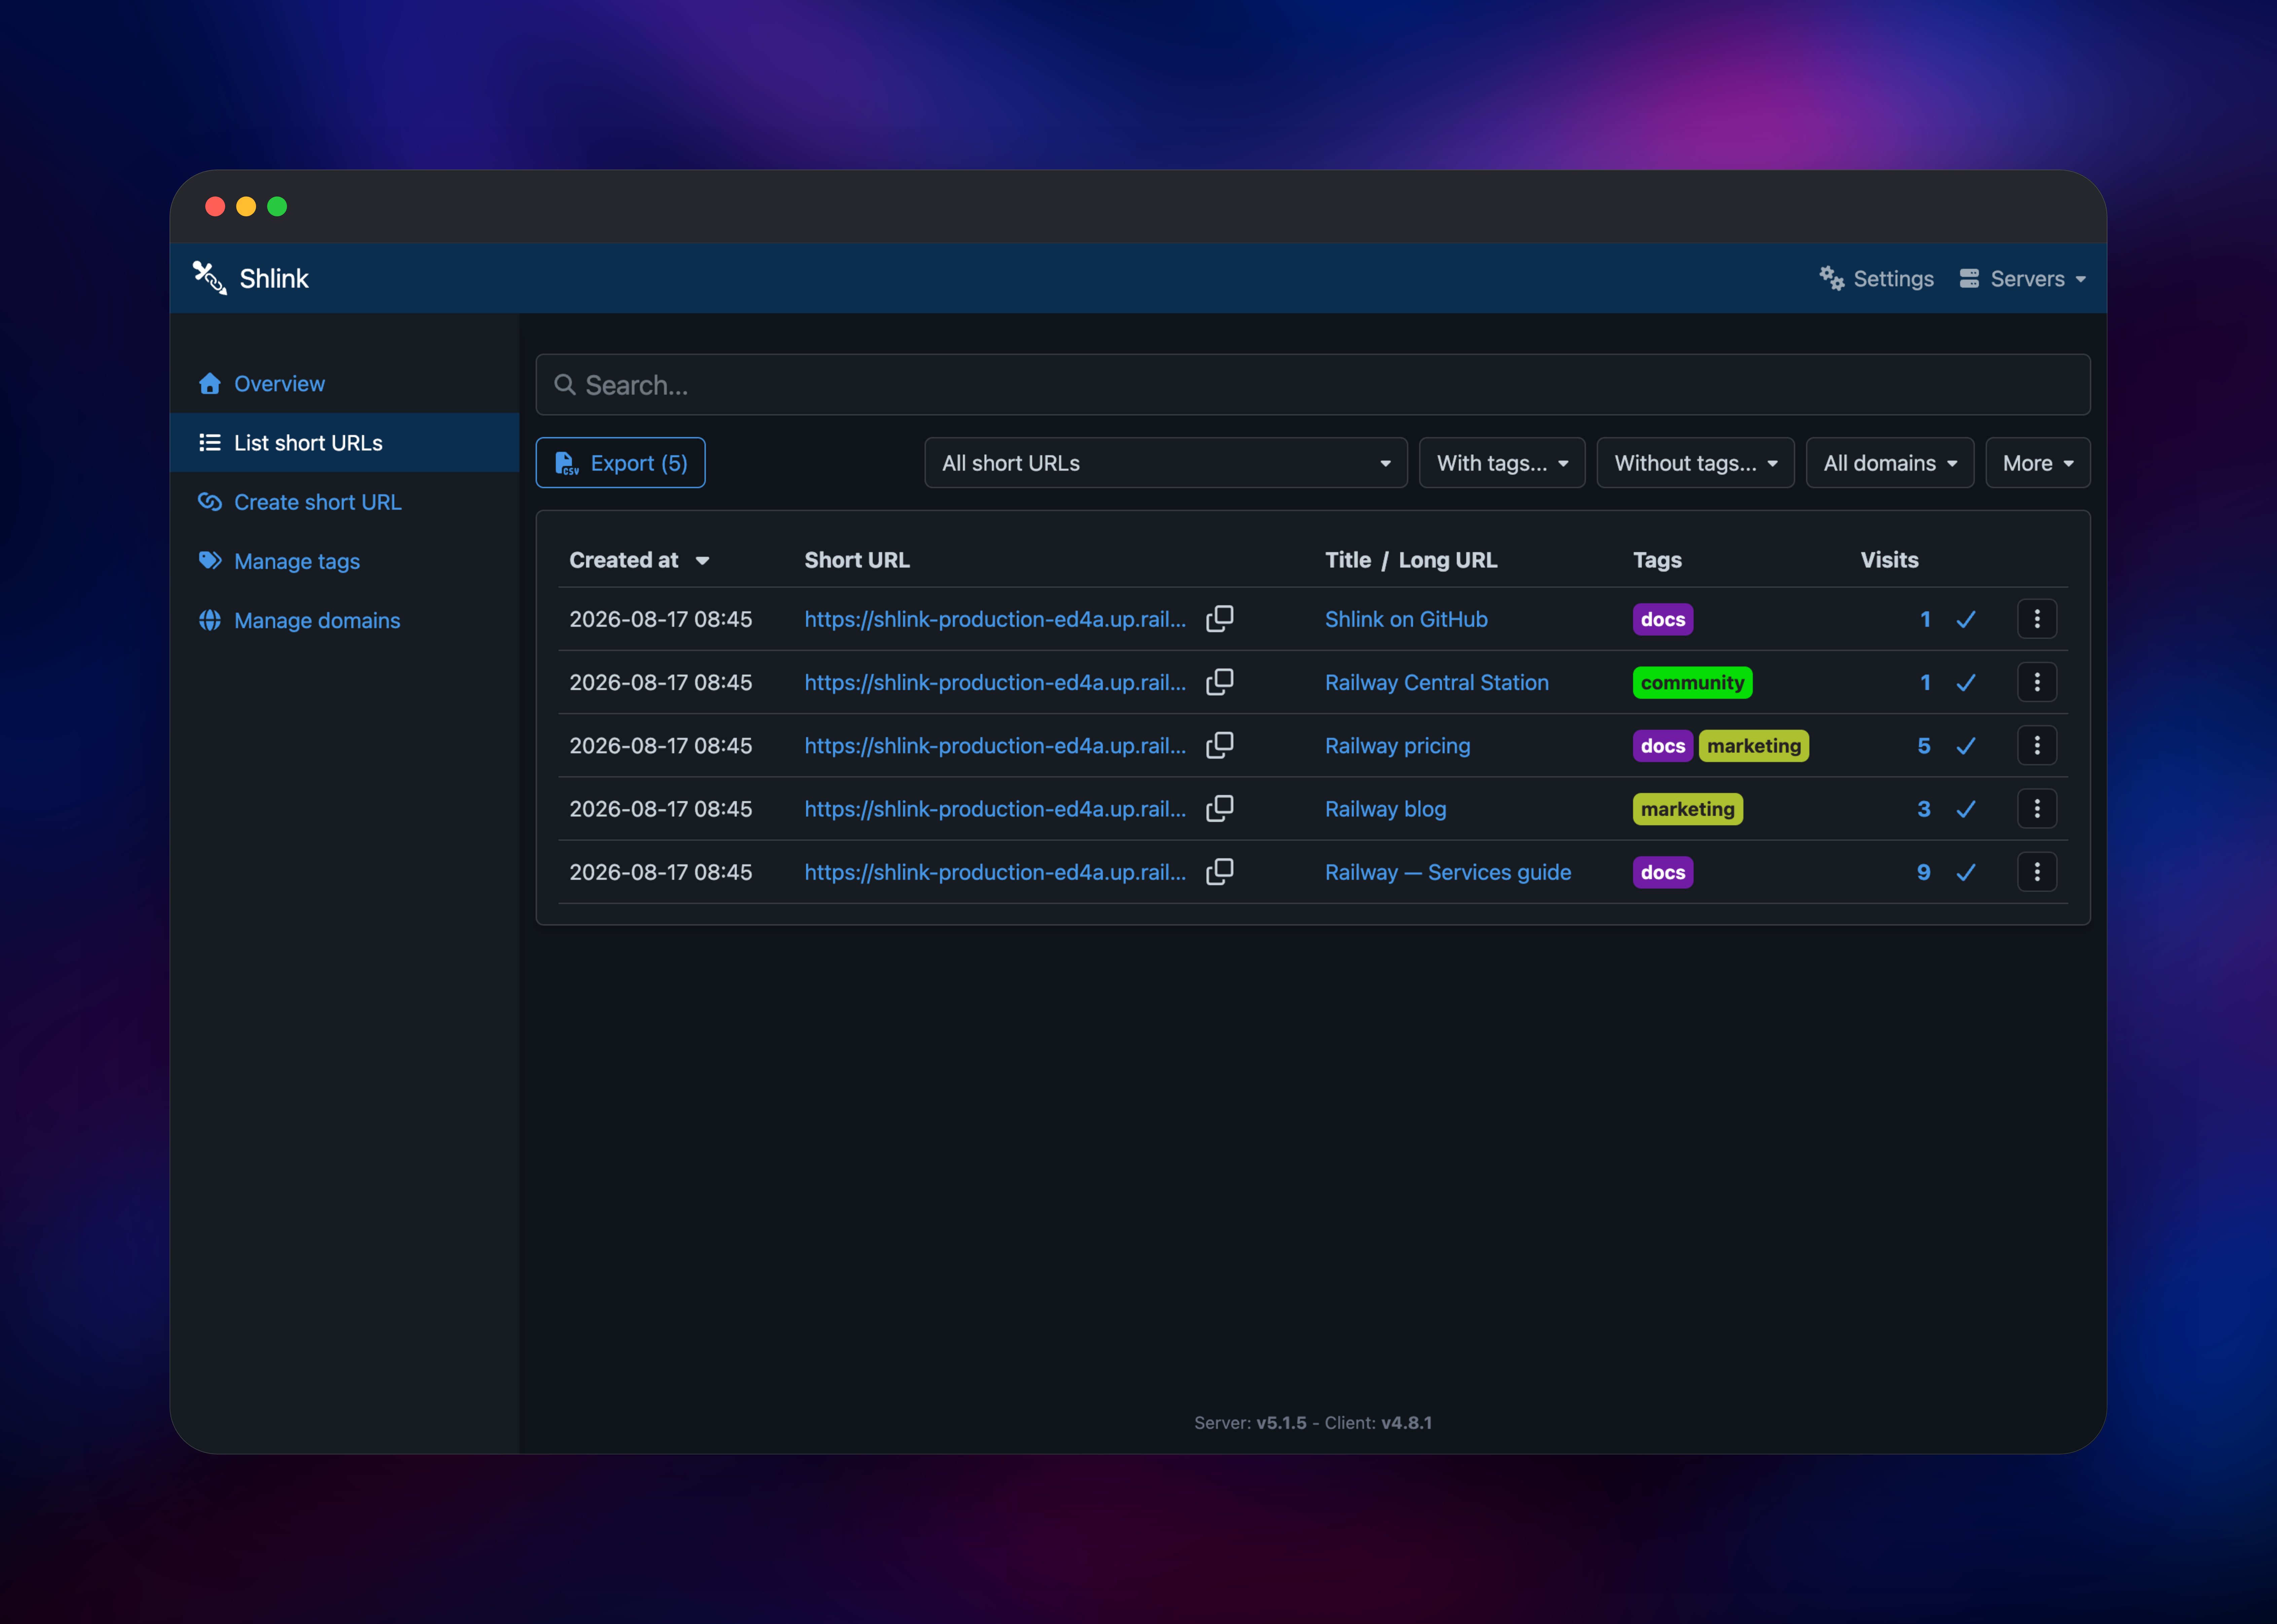
Task: Open the More filters dropdown
Action: pyautogui.click(x=2038, y=463)
